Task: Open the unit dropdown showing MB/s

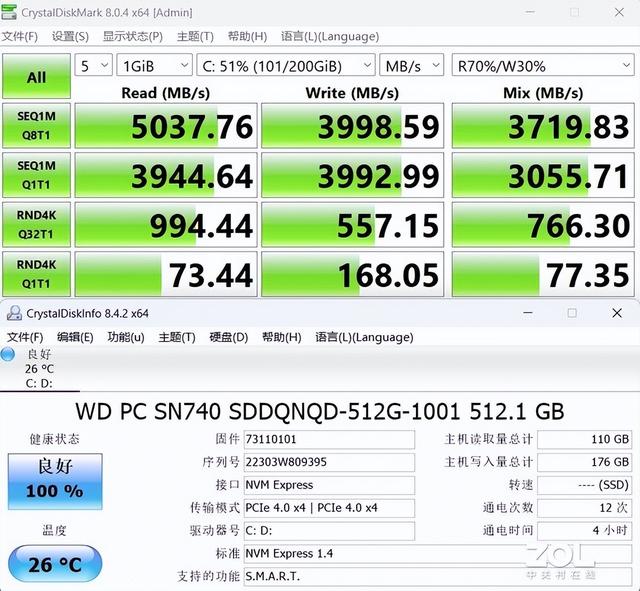Action: pyautogui.click(x=411, y=65)
